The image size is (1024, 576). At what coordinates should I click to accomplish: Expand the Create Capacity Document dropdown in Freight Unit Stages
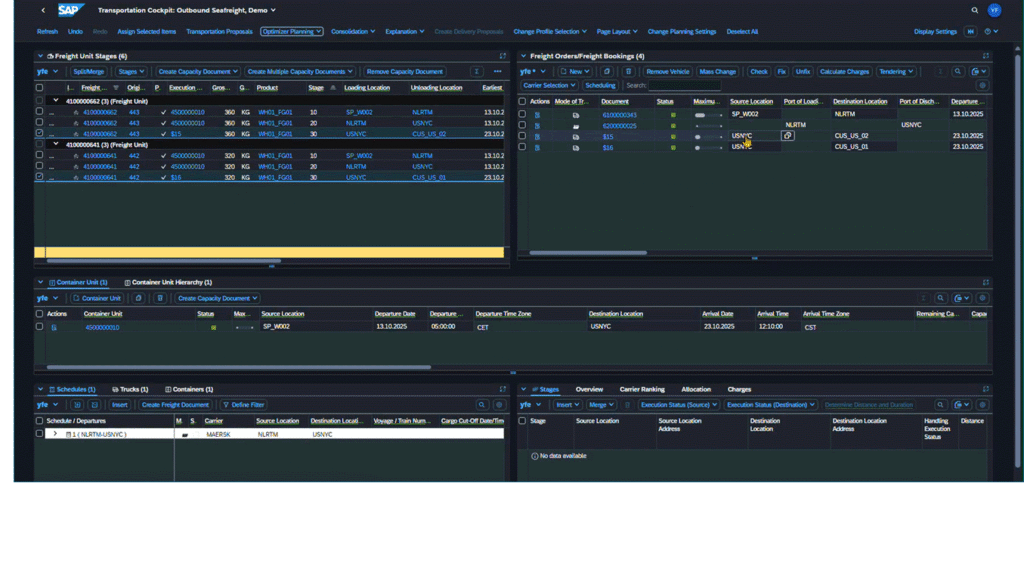(198, 72)
